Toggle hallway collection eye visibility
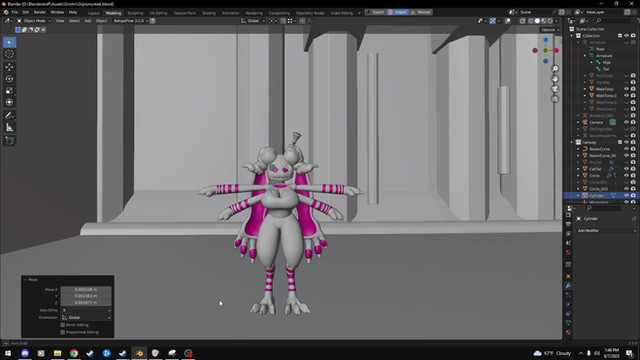This screenshot has width=640, height=360. coord(626,142)
